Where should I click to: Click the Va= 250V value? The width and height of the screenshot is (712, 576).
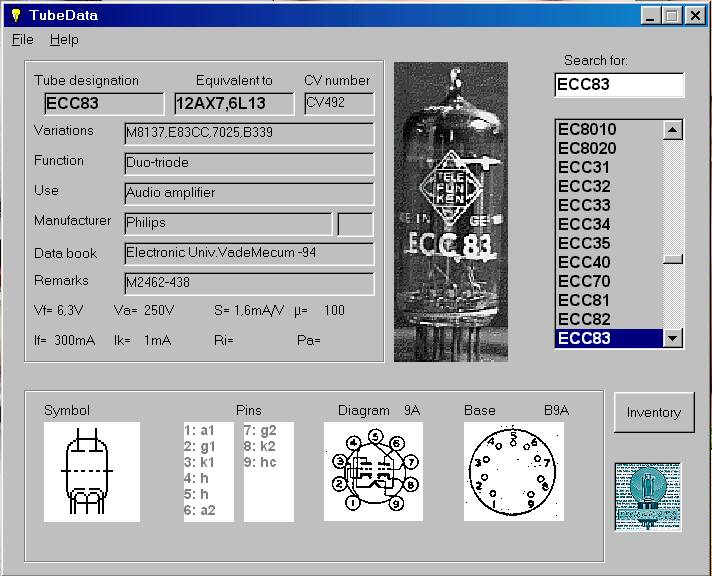tap(144, 311)
